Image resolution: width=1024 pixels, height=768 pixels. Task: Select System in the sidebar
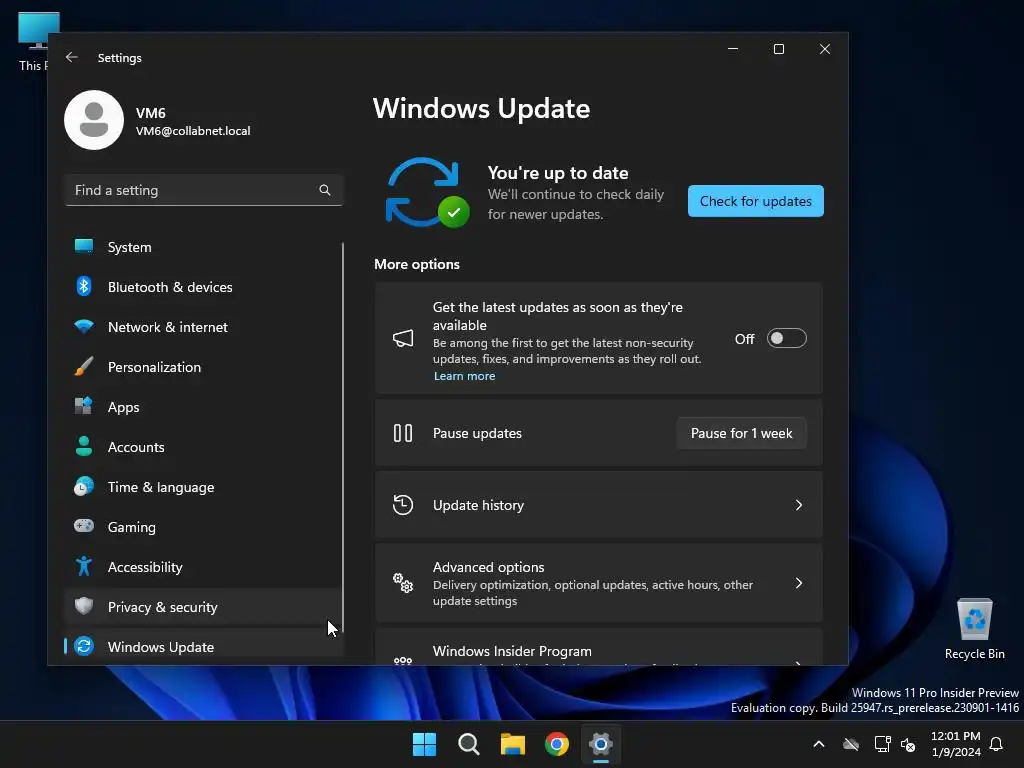tap(203, 247)
